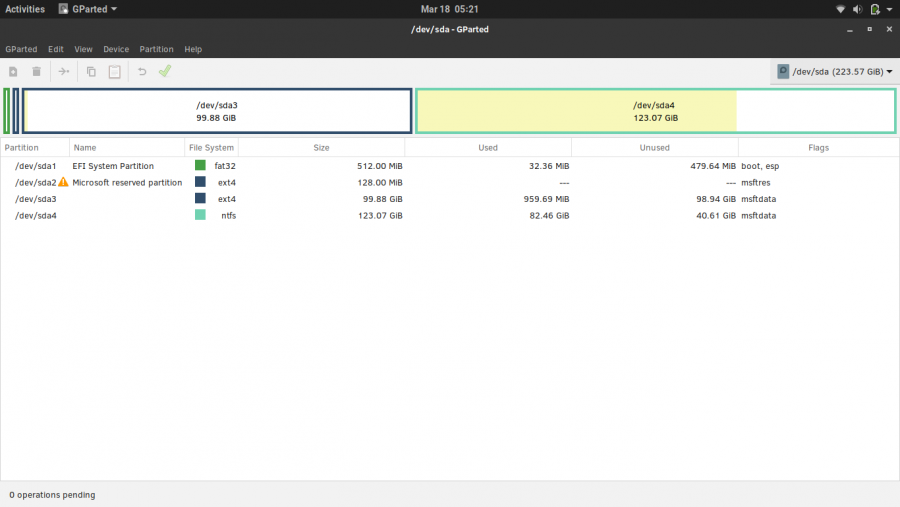Open the /dev/sda device selector dropdown
900x507 pixels.
pyautogui.click(x=835, y=72)
